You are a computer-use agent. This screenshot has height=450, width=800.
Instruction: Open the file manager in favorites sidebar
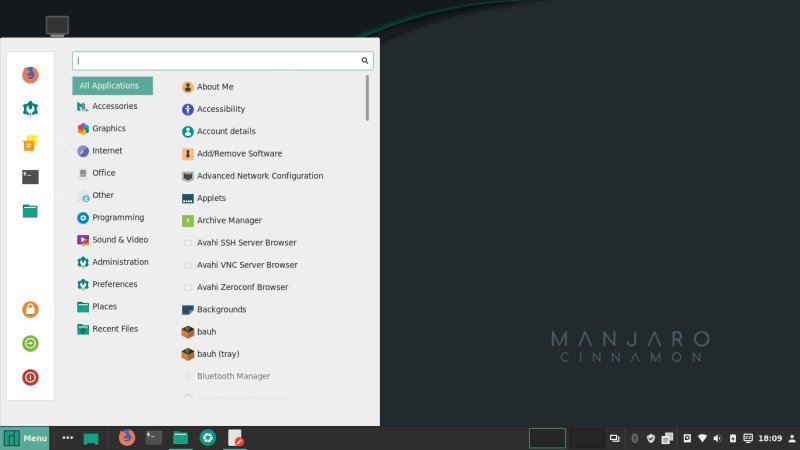click(x=30, y=211)
